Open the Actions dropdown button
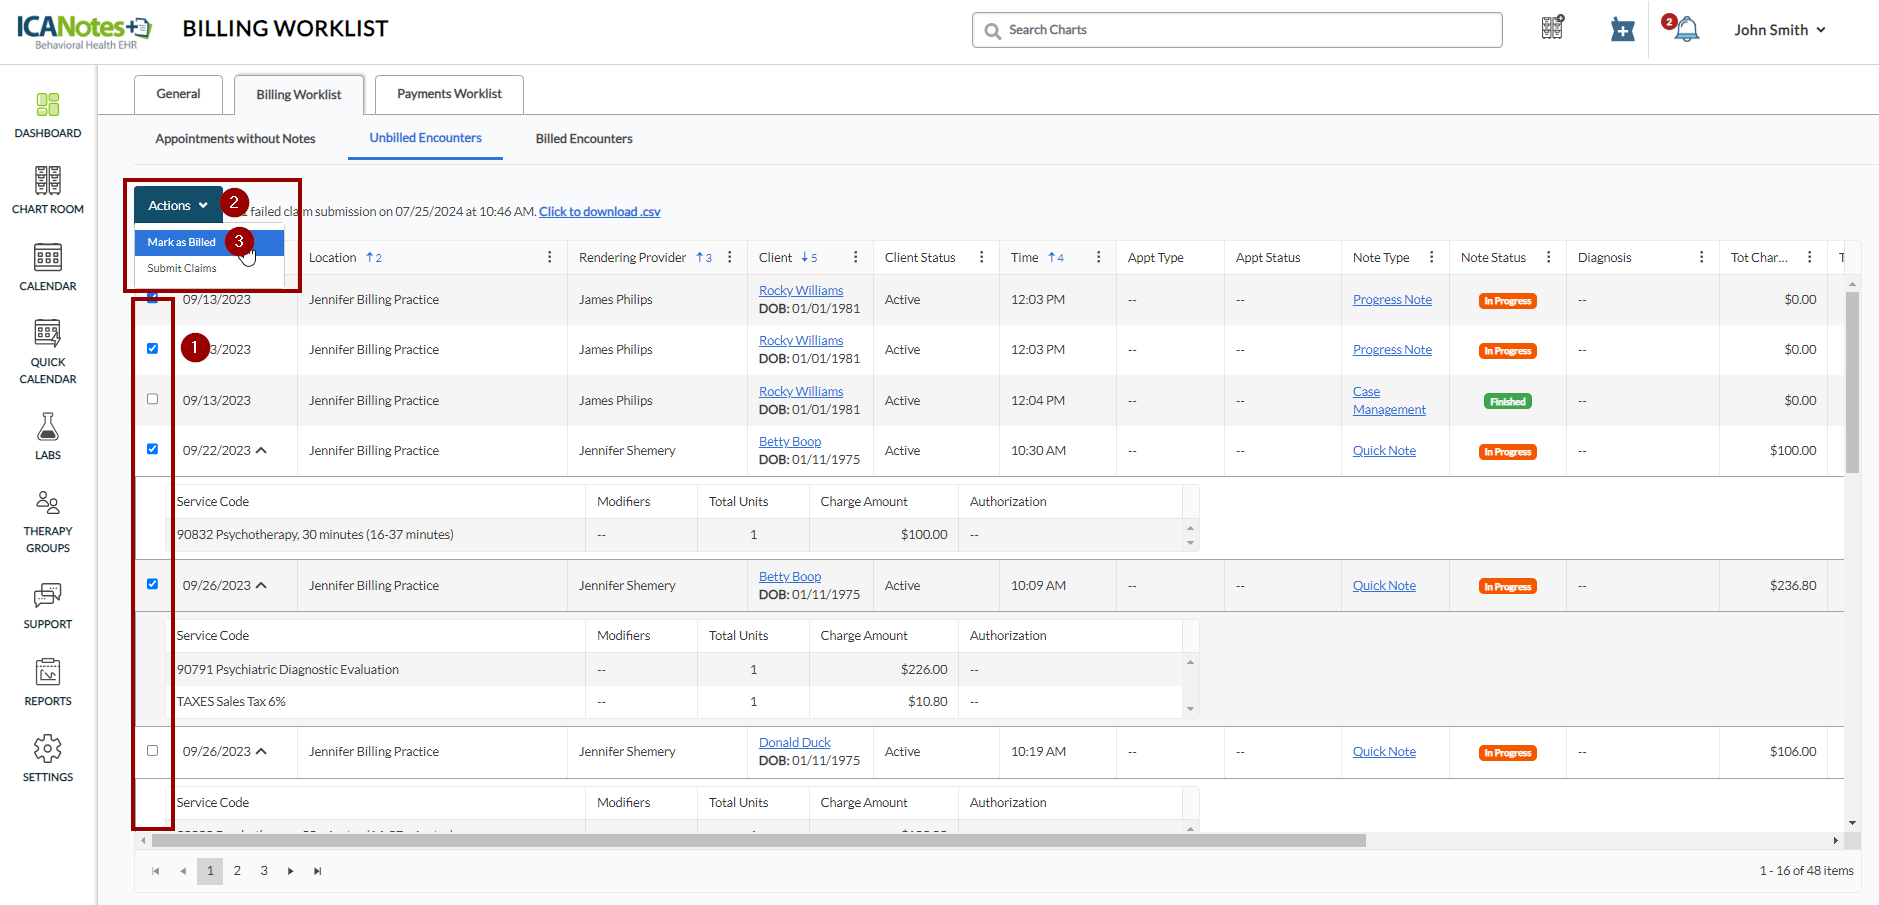Image resolution: width=1879 pixels, height=905 pixels. [178, 205]
